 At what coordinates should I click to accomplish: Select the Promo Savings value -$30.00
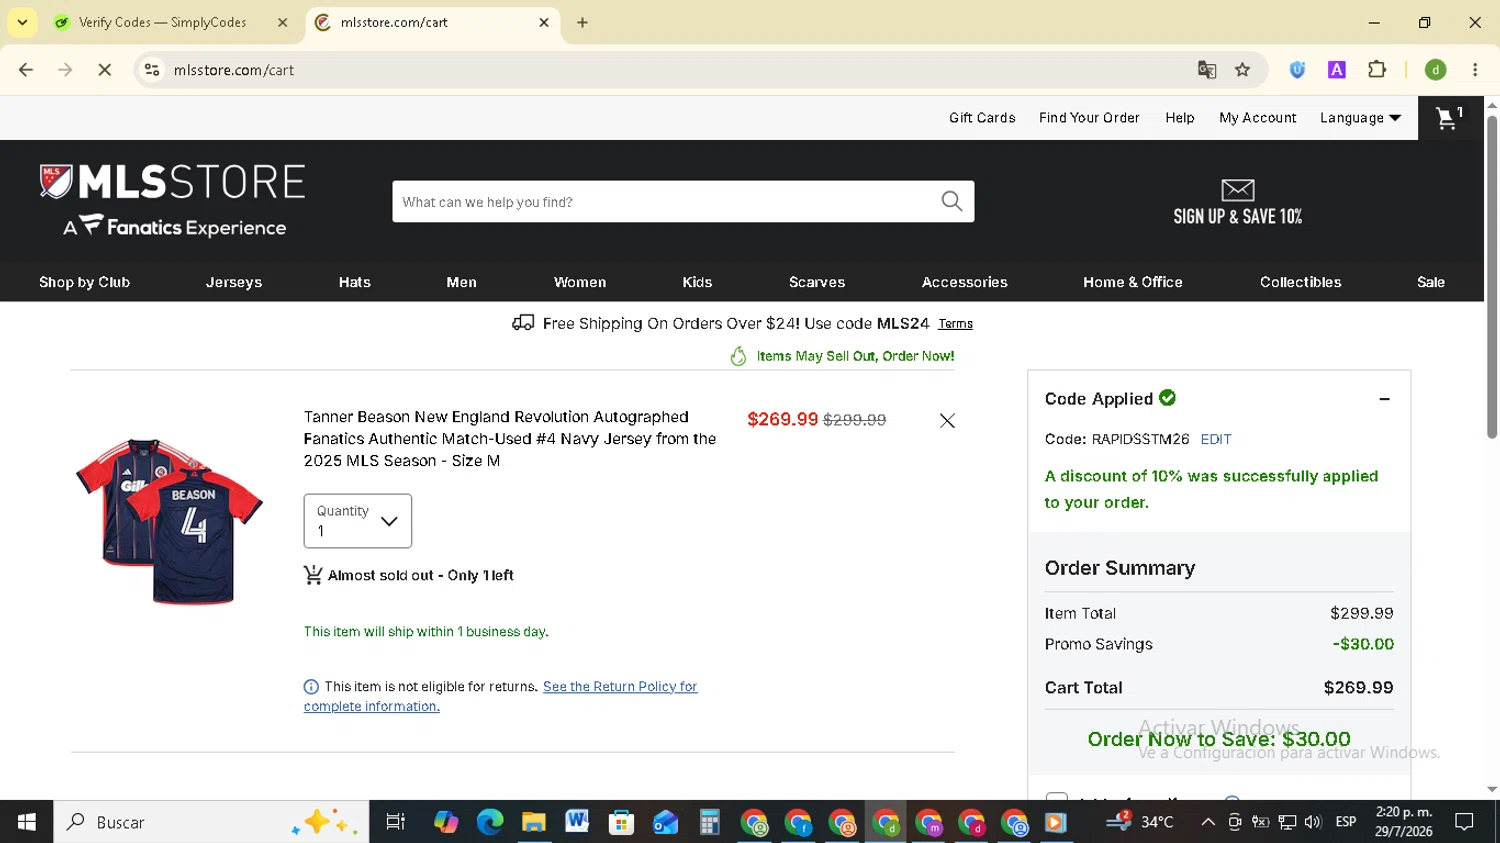click(1363, 644)
